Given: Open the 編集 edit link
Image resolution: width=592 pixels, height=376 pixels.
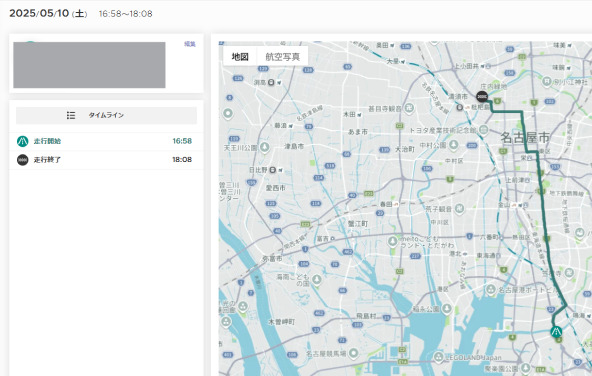Looking at the screenshot, I should point(190,44).
